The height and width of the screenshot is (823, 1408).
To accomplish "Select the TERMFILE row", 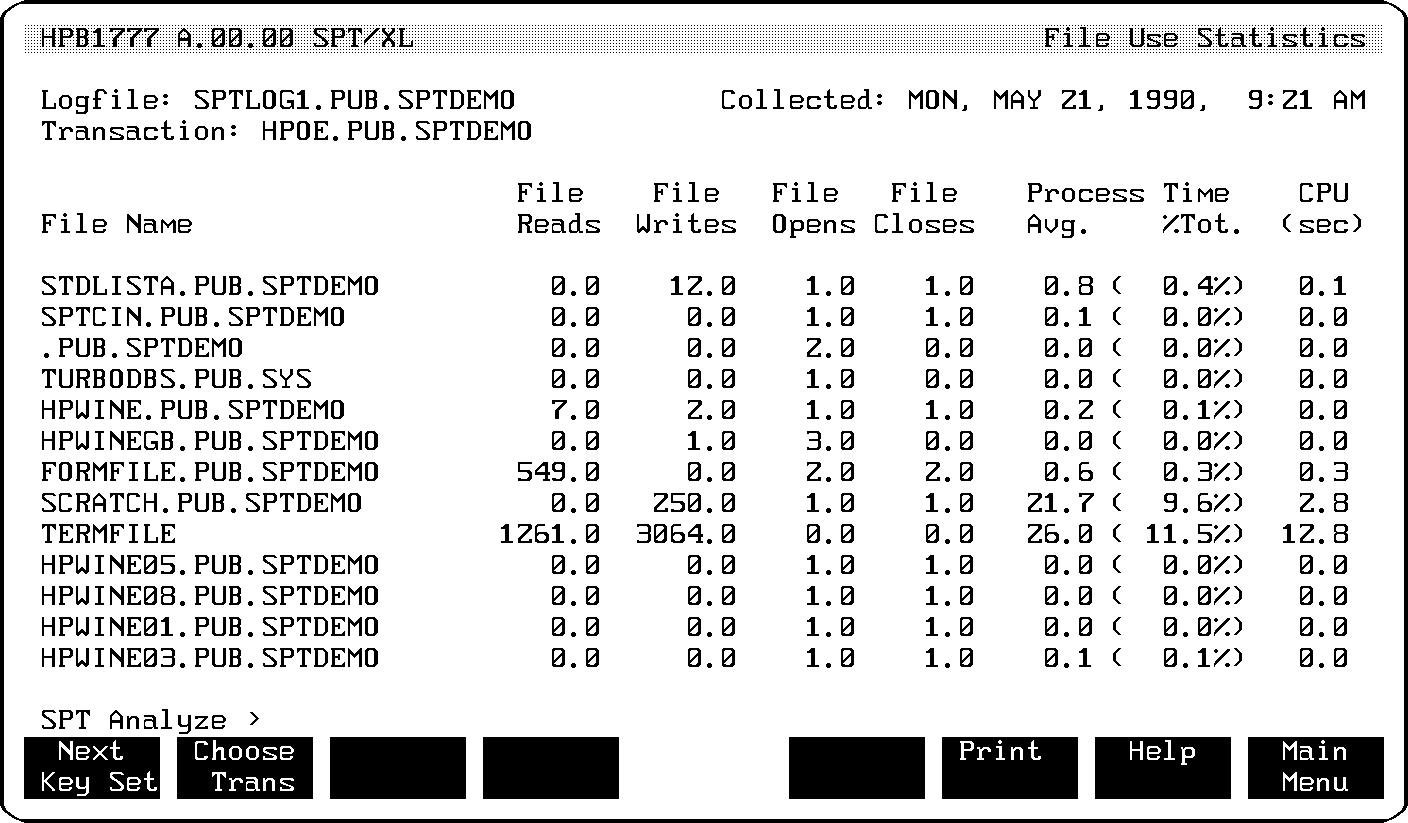I will click(108, 534).
